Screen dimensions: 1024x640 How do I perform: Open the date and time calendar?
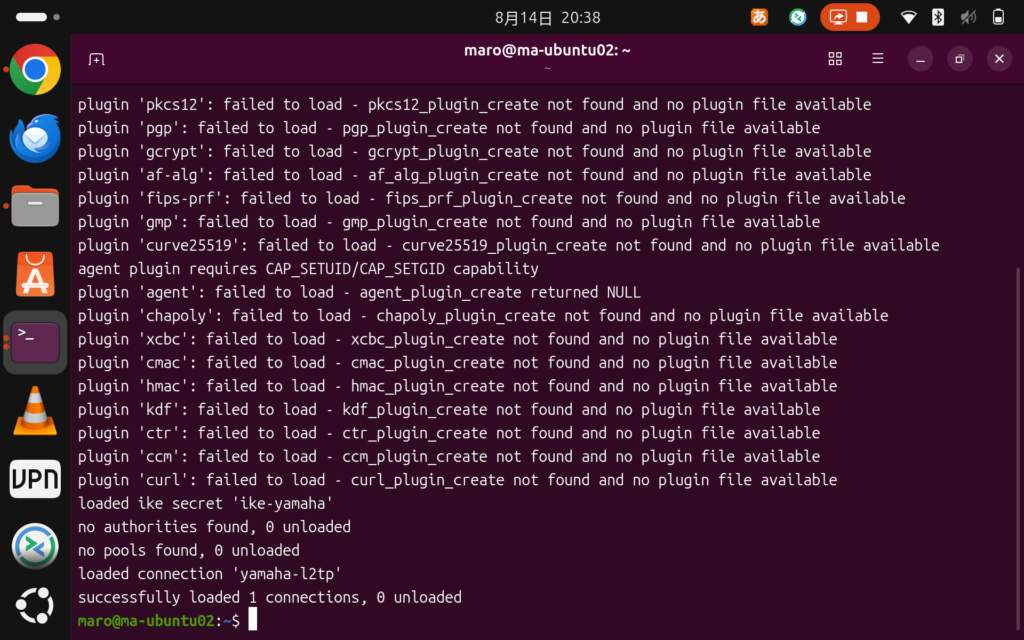pos(547,18)
